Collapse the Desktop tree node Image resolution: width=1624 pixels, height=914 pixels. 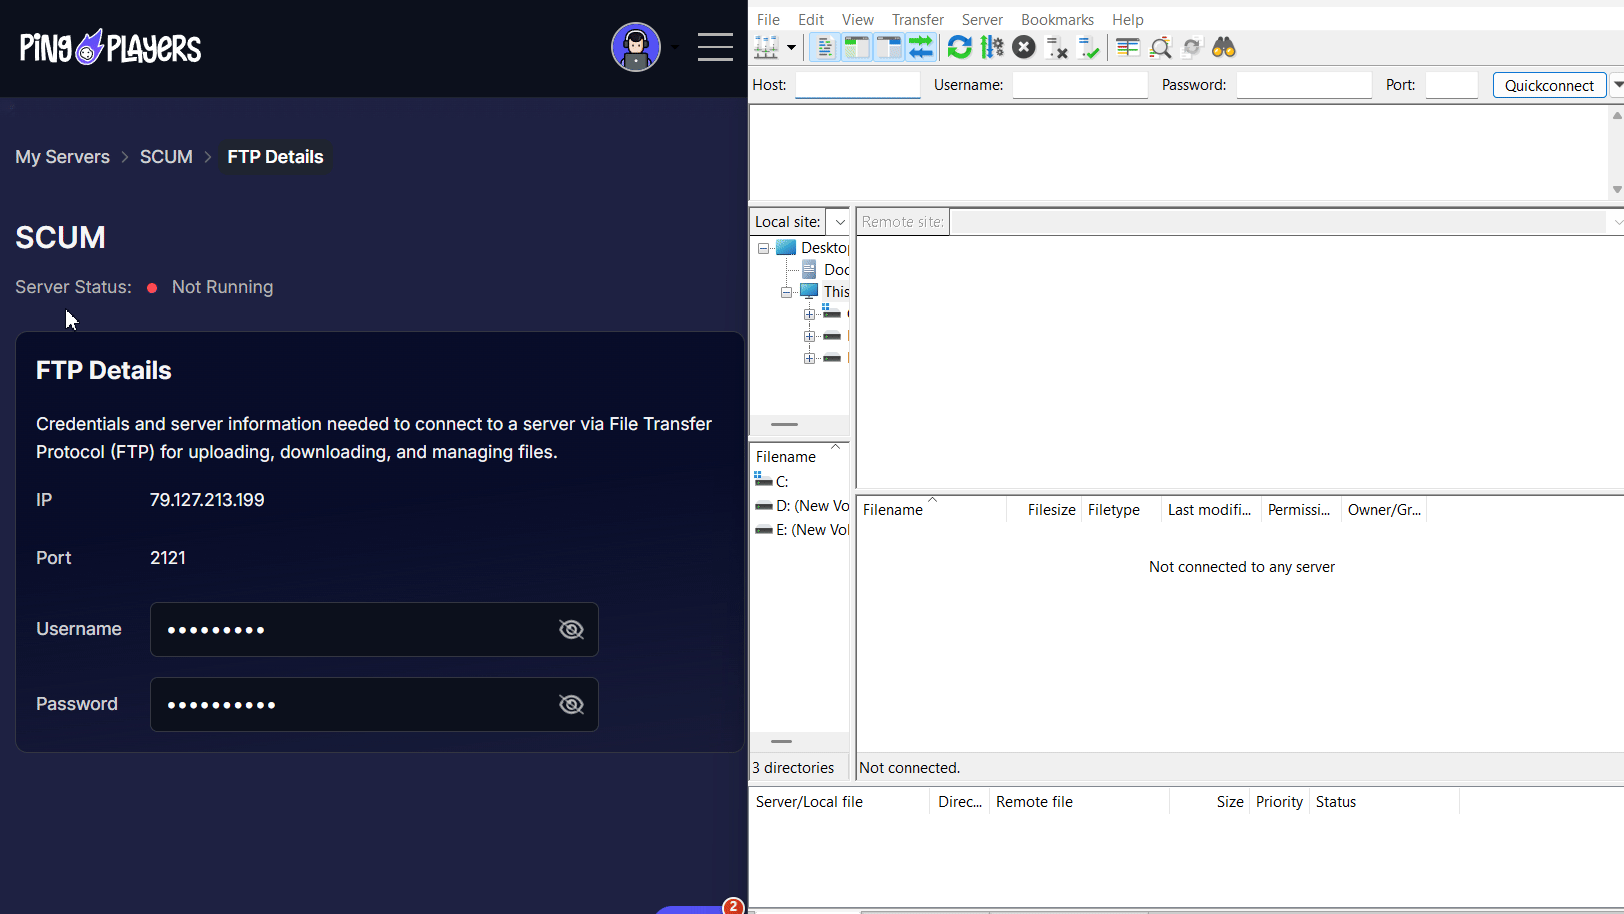[763, 248]
